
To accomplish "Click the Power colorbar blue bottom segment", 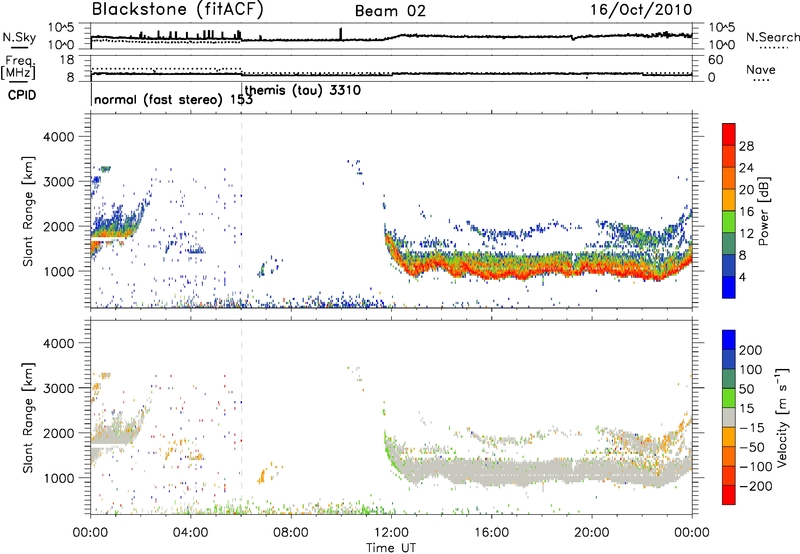I will pos(729,287).
